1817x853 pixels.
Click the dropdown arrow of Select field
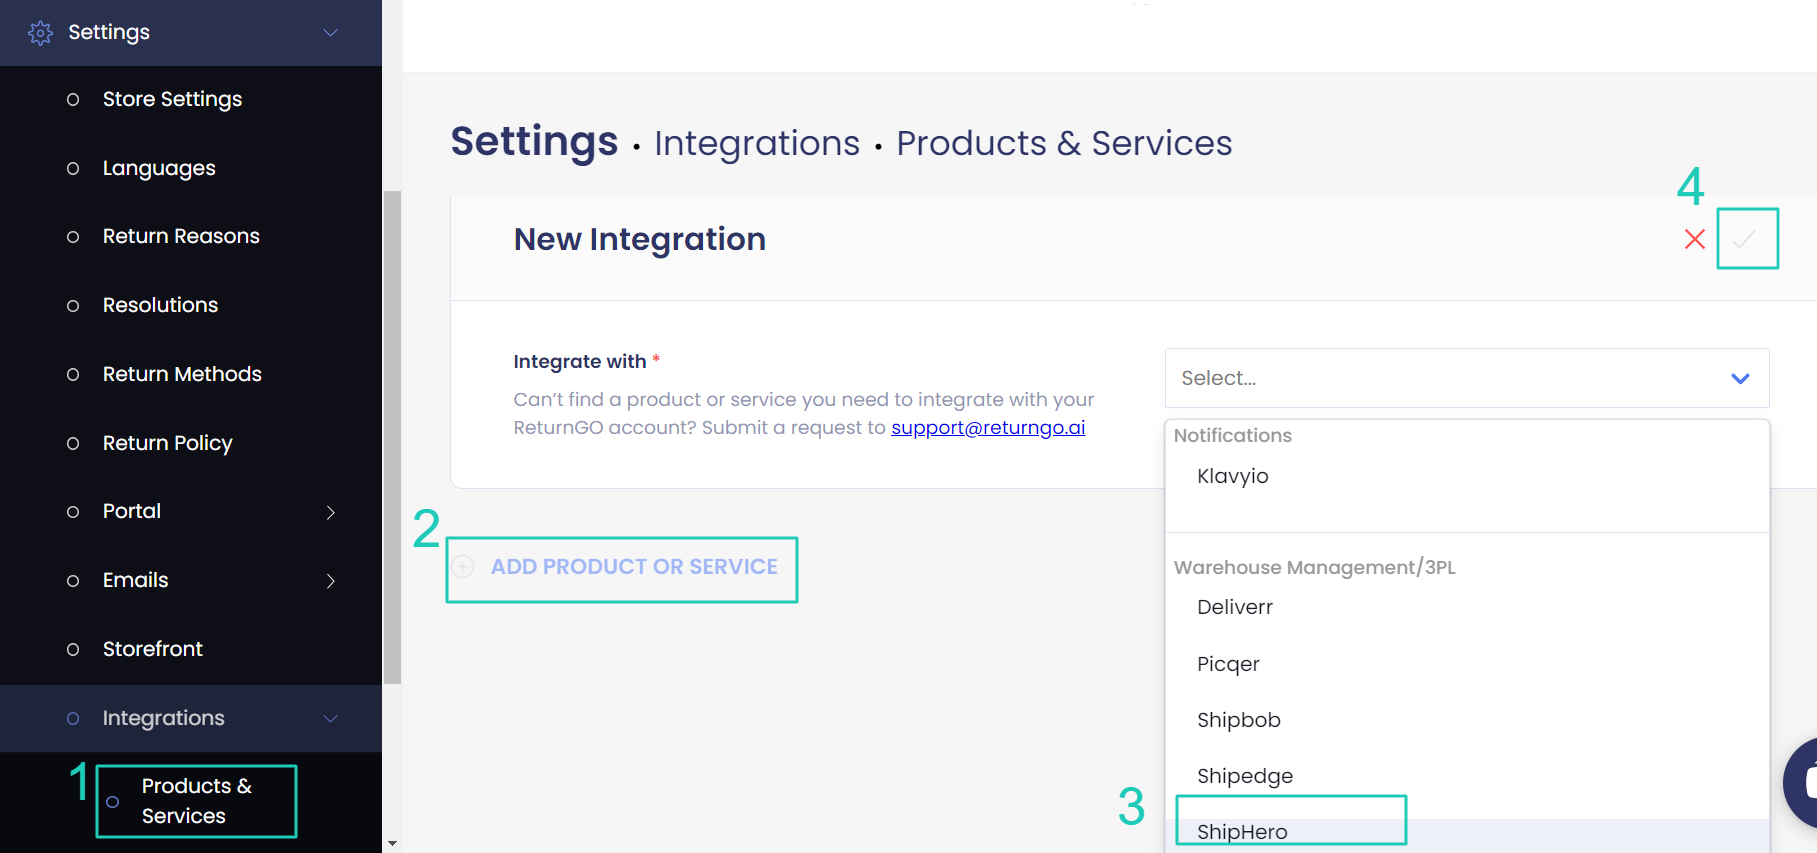(x=1740, y=379)
